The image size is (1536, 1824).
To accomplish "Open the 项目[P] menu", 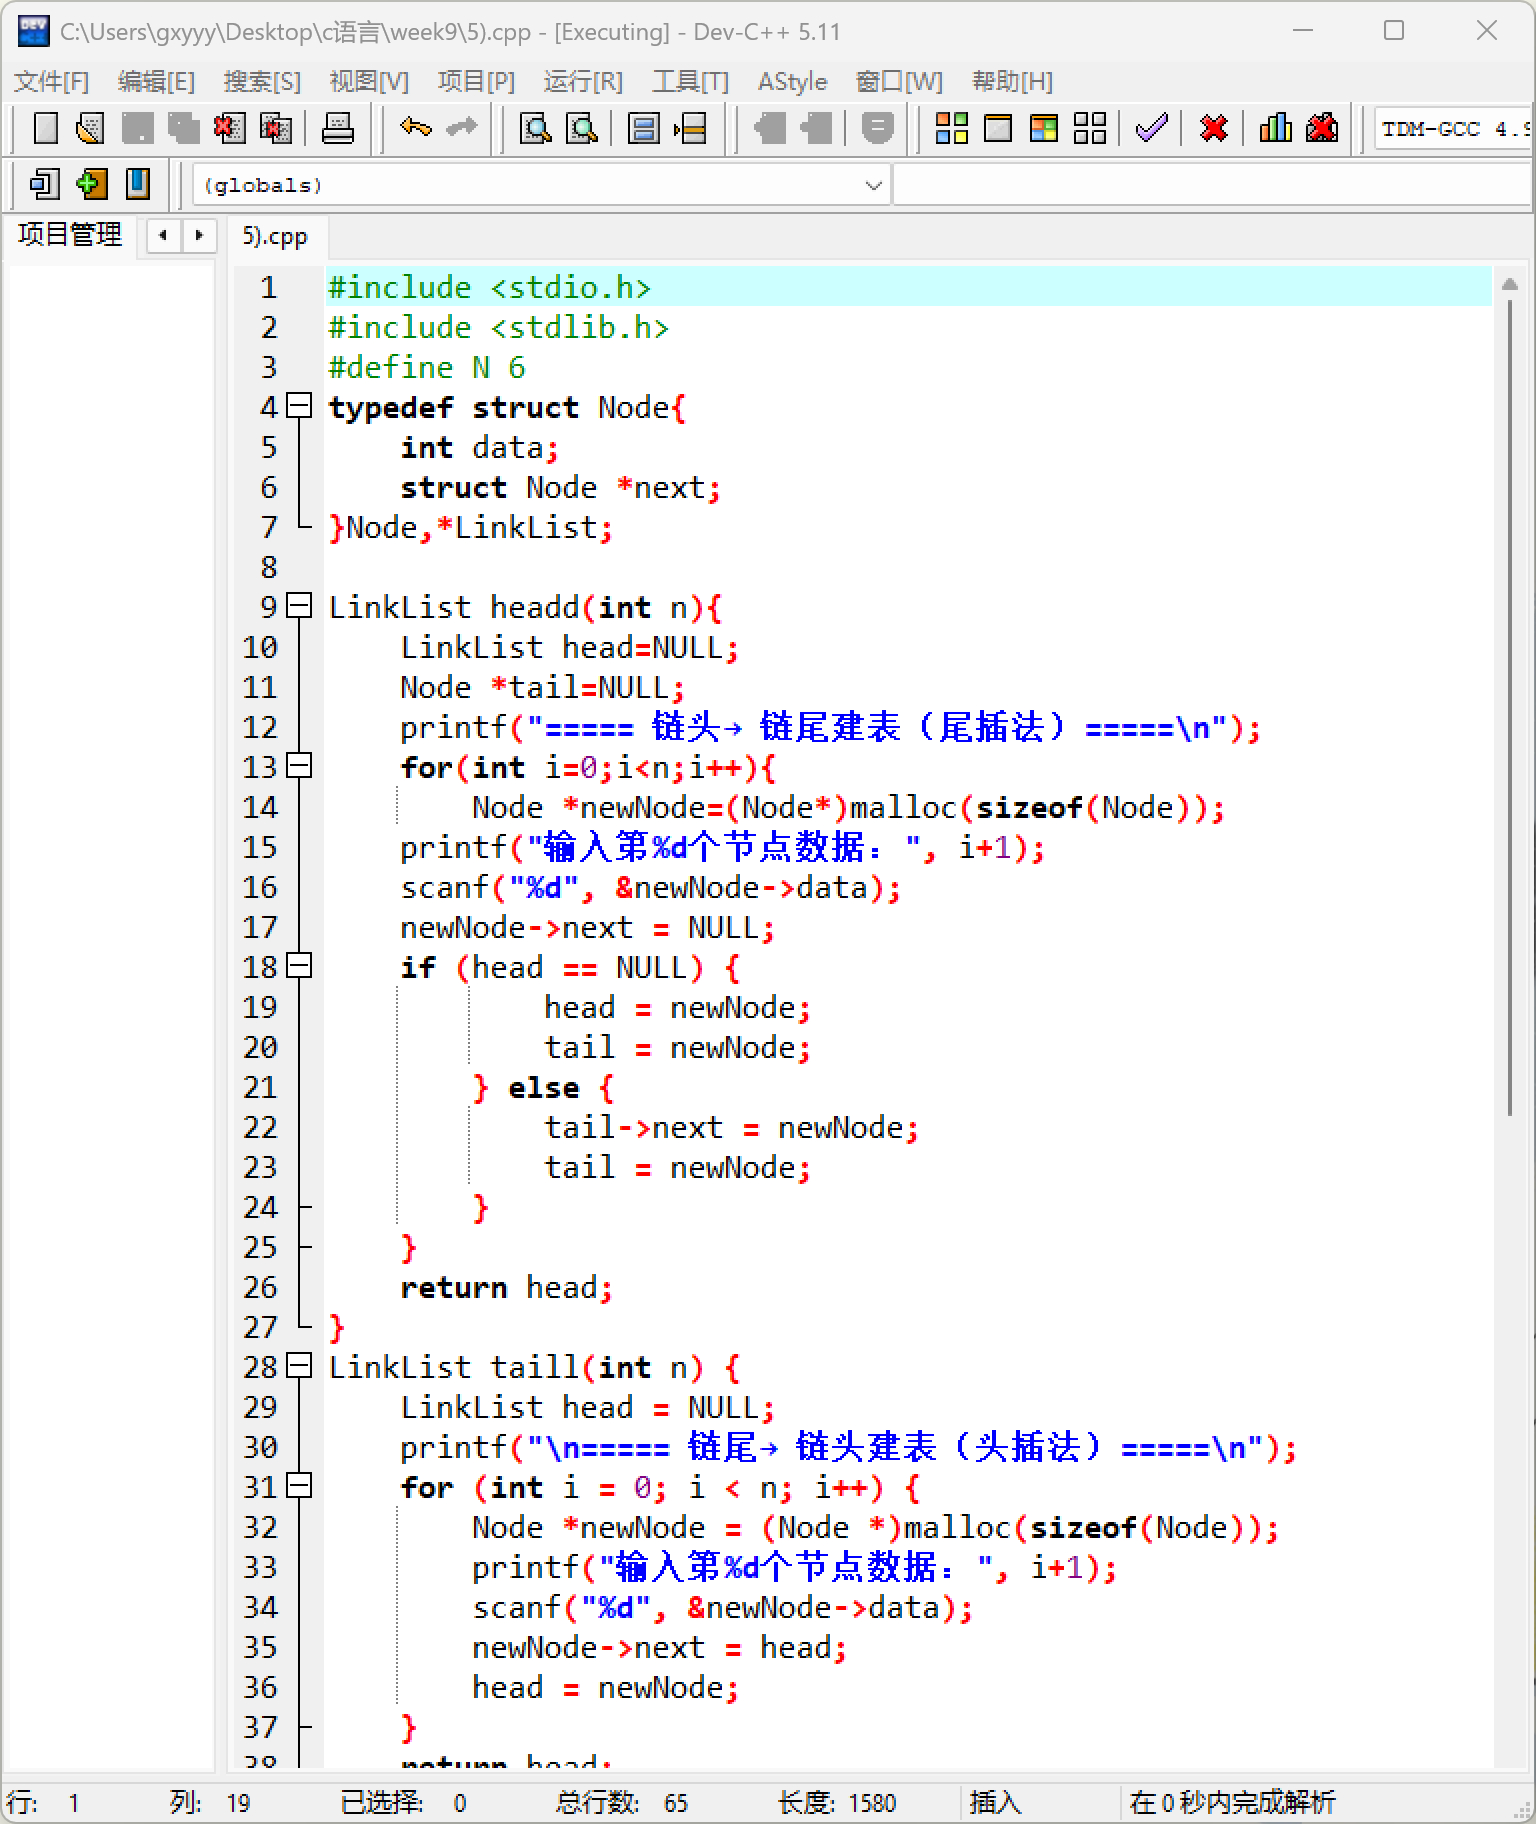I will click(x=476, y=81).
